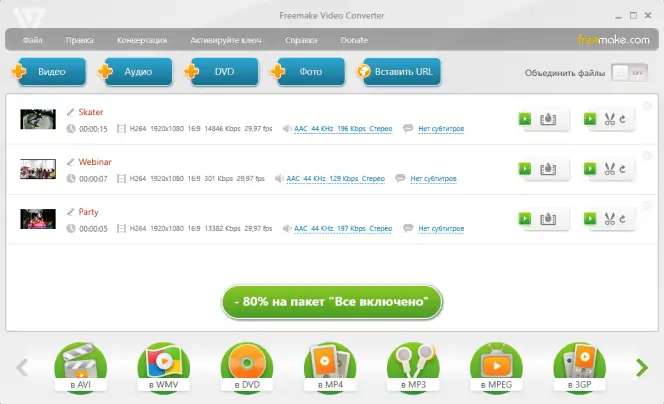
Task: Open the Файл menu
Action: pos(33,40)
